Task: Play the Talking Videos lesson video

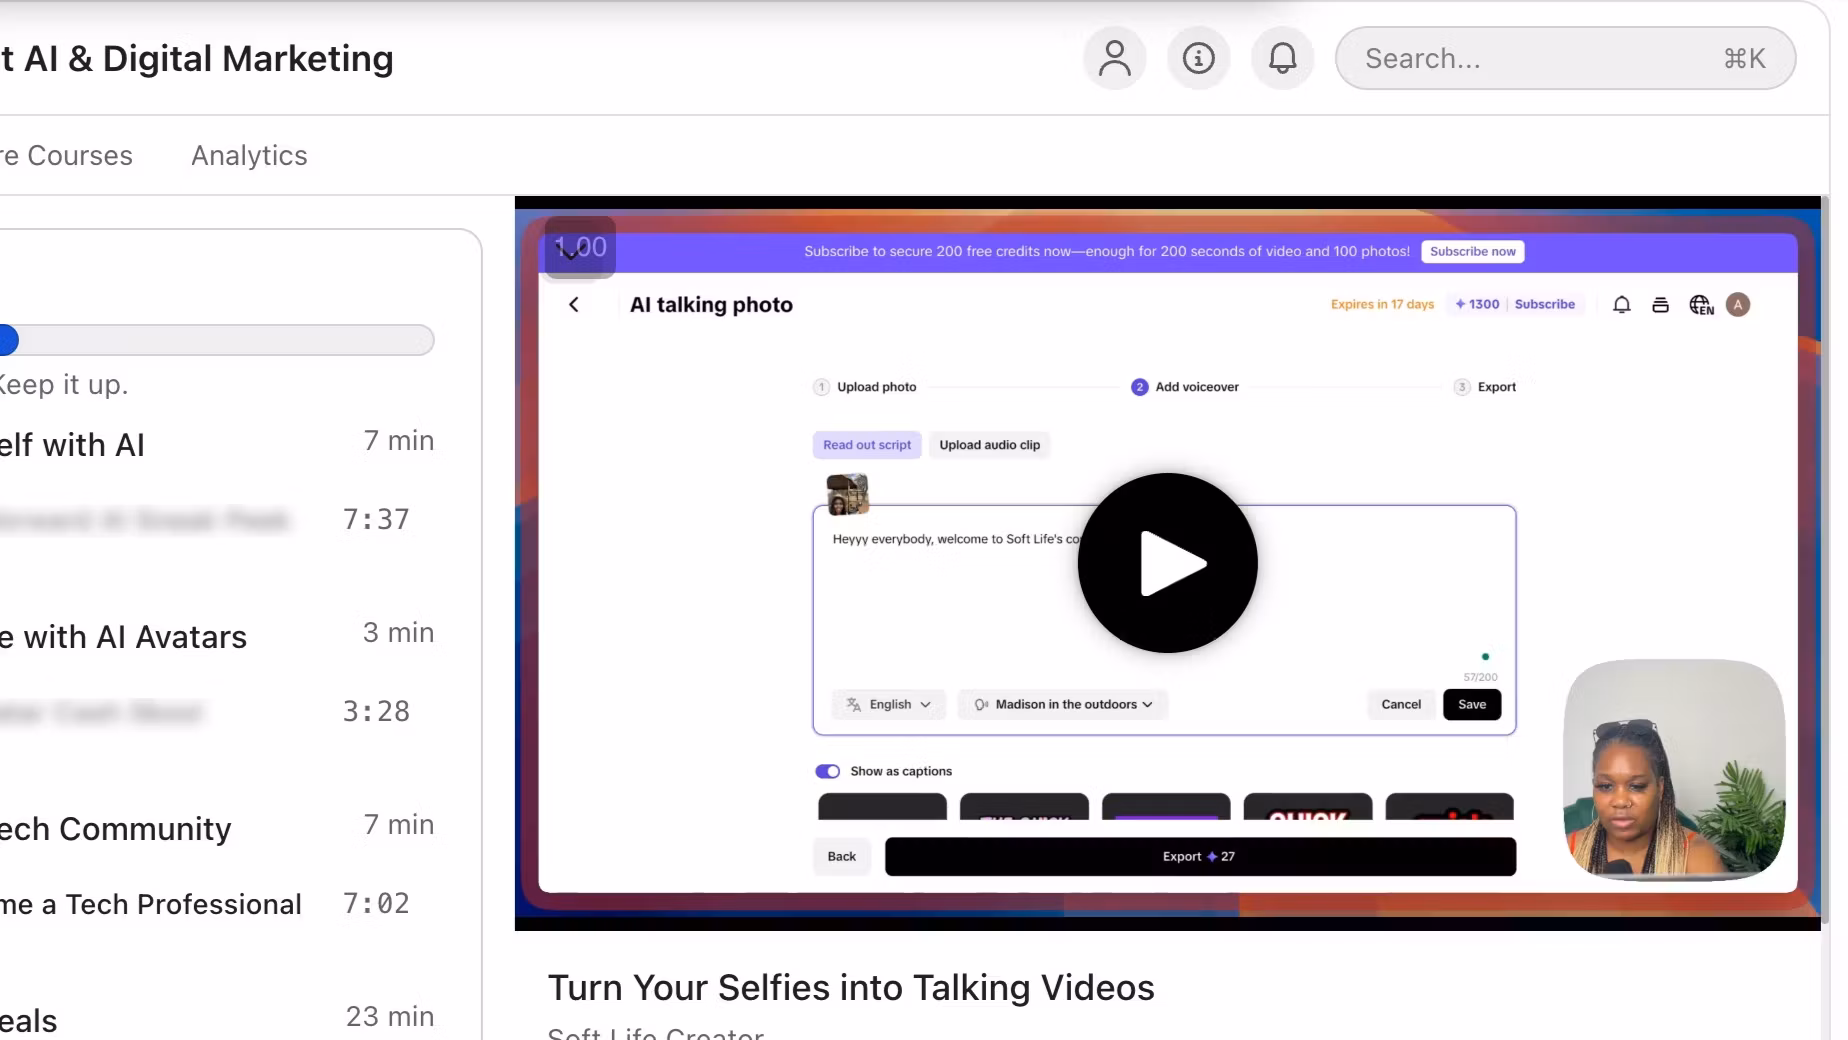Action: [1167, 563]
